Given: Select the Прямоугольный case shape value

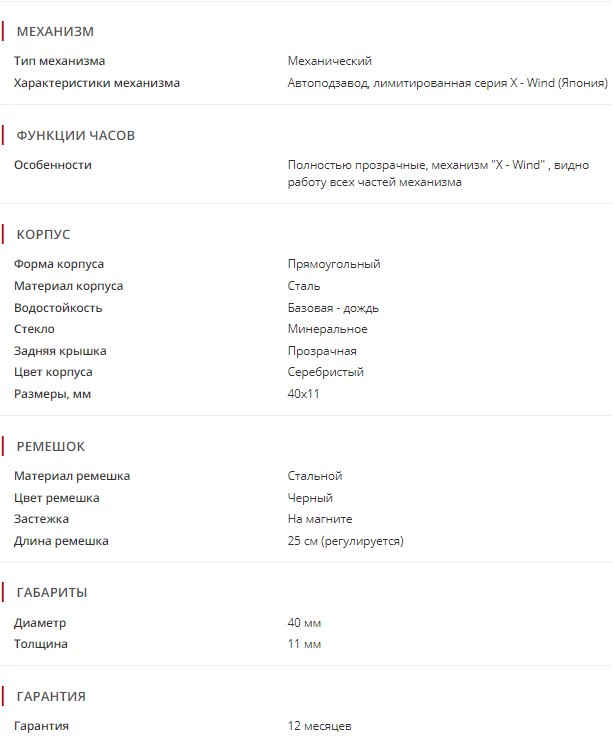Looking at the screenshot, I should point(334,264).
